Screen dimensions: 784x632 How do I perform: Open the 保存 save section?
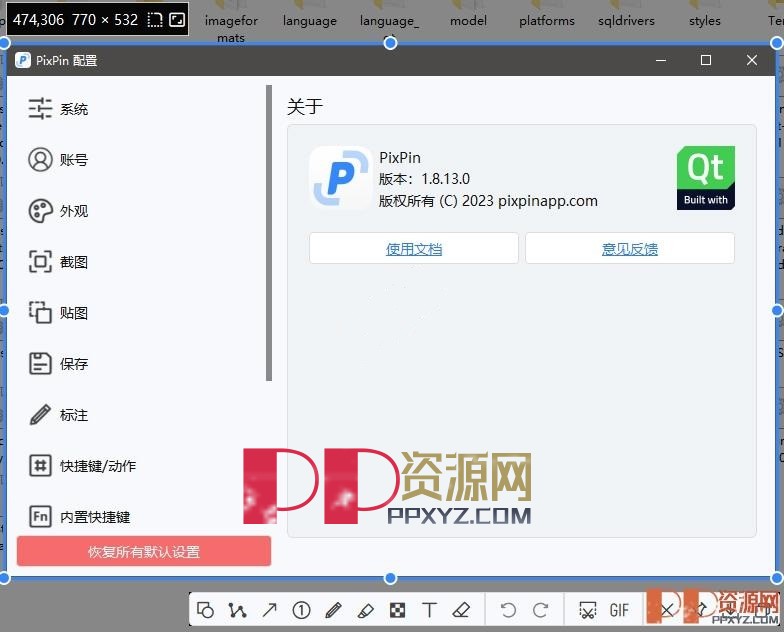click(x=58, y=364)
